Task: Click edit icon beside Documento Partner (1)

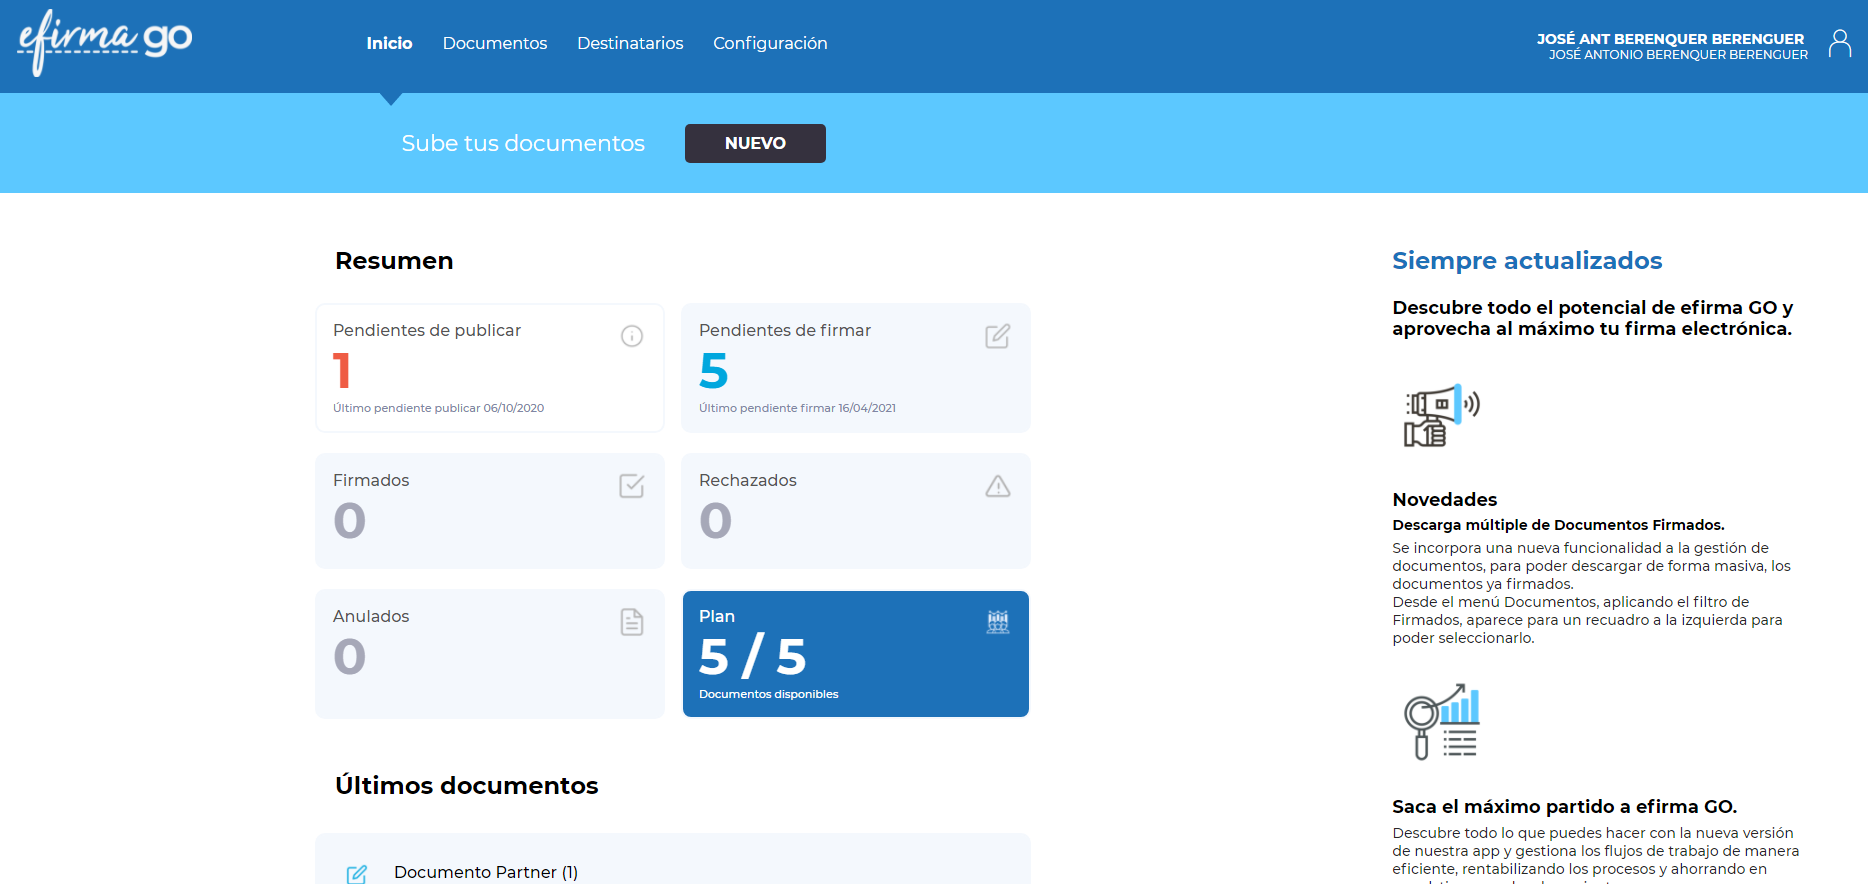Action: pos(357,874)
